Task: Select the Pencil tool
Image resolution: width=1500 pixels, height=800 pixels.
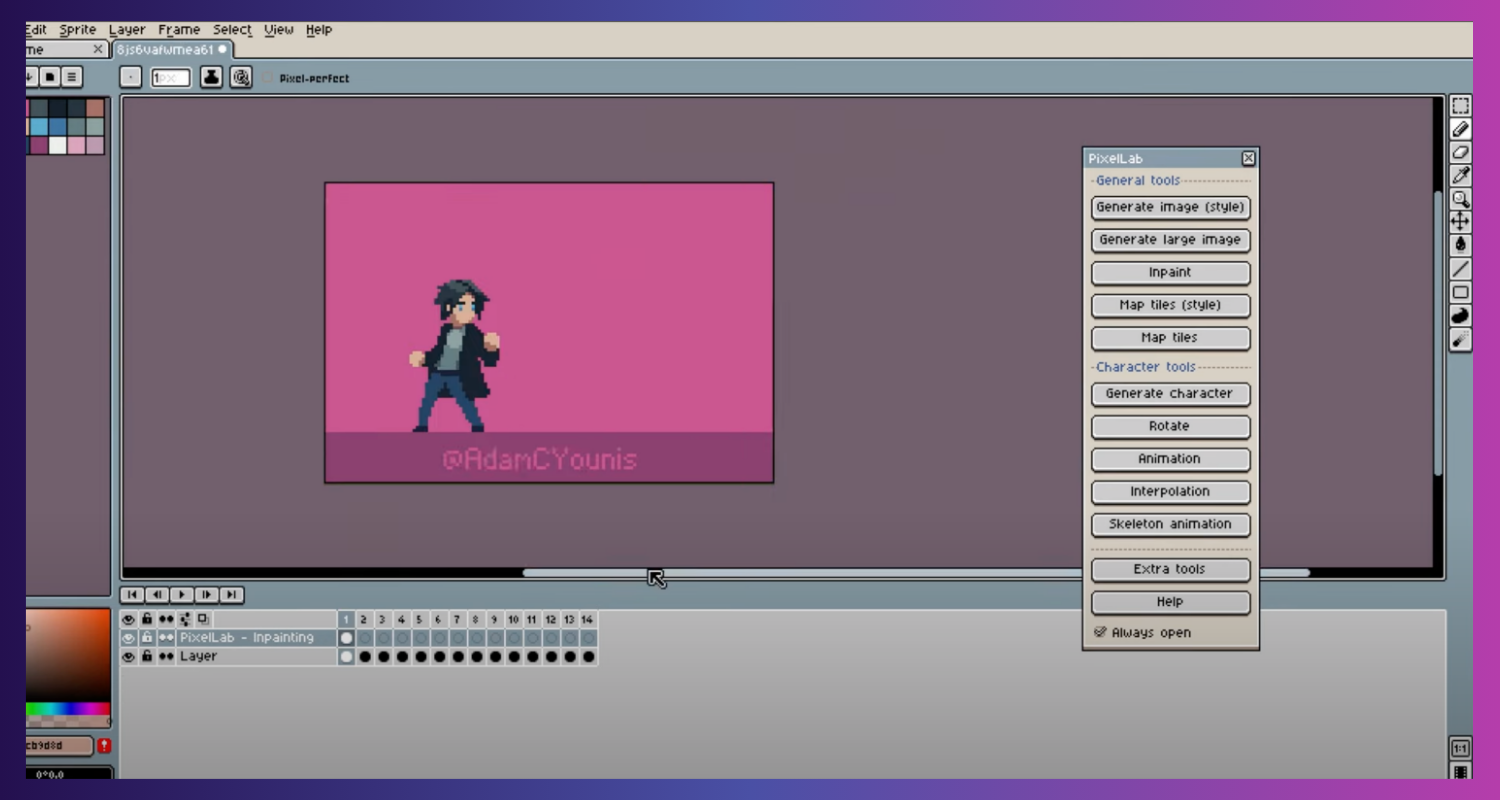Action: [x=1460, y=129]
